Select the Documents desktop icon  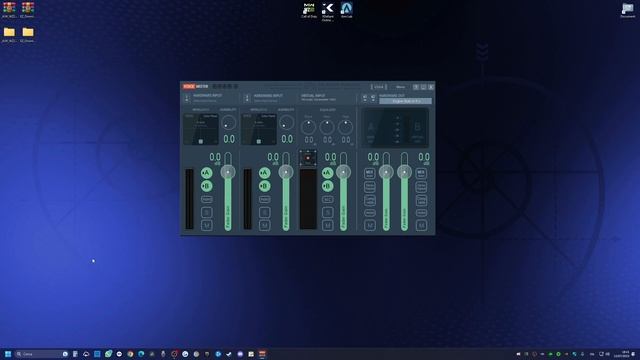coord(627,10)
